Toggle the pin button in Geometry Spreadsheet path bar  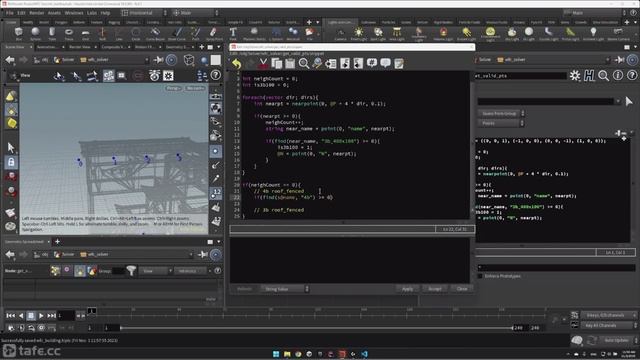(x=203, y=254)
